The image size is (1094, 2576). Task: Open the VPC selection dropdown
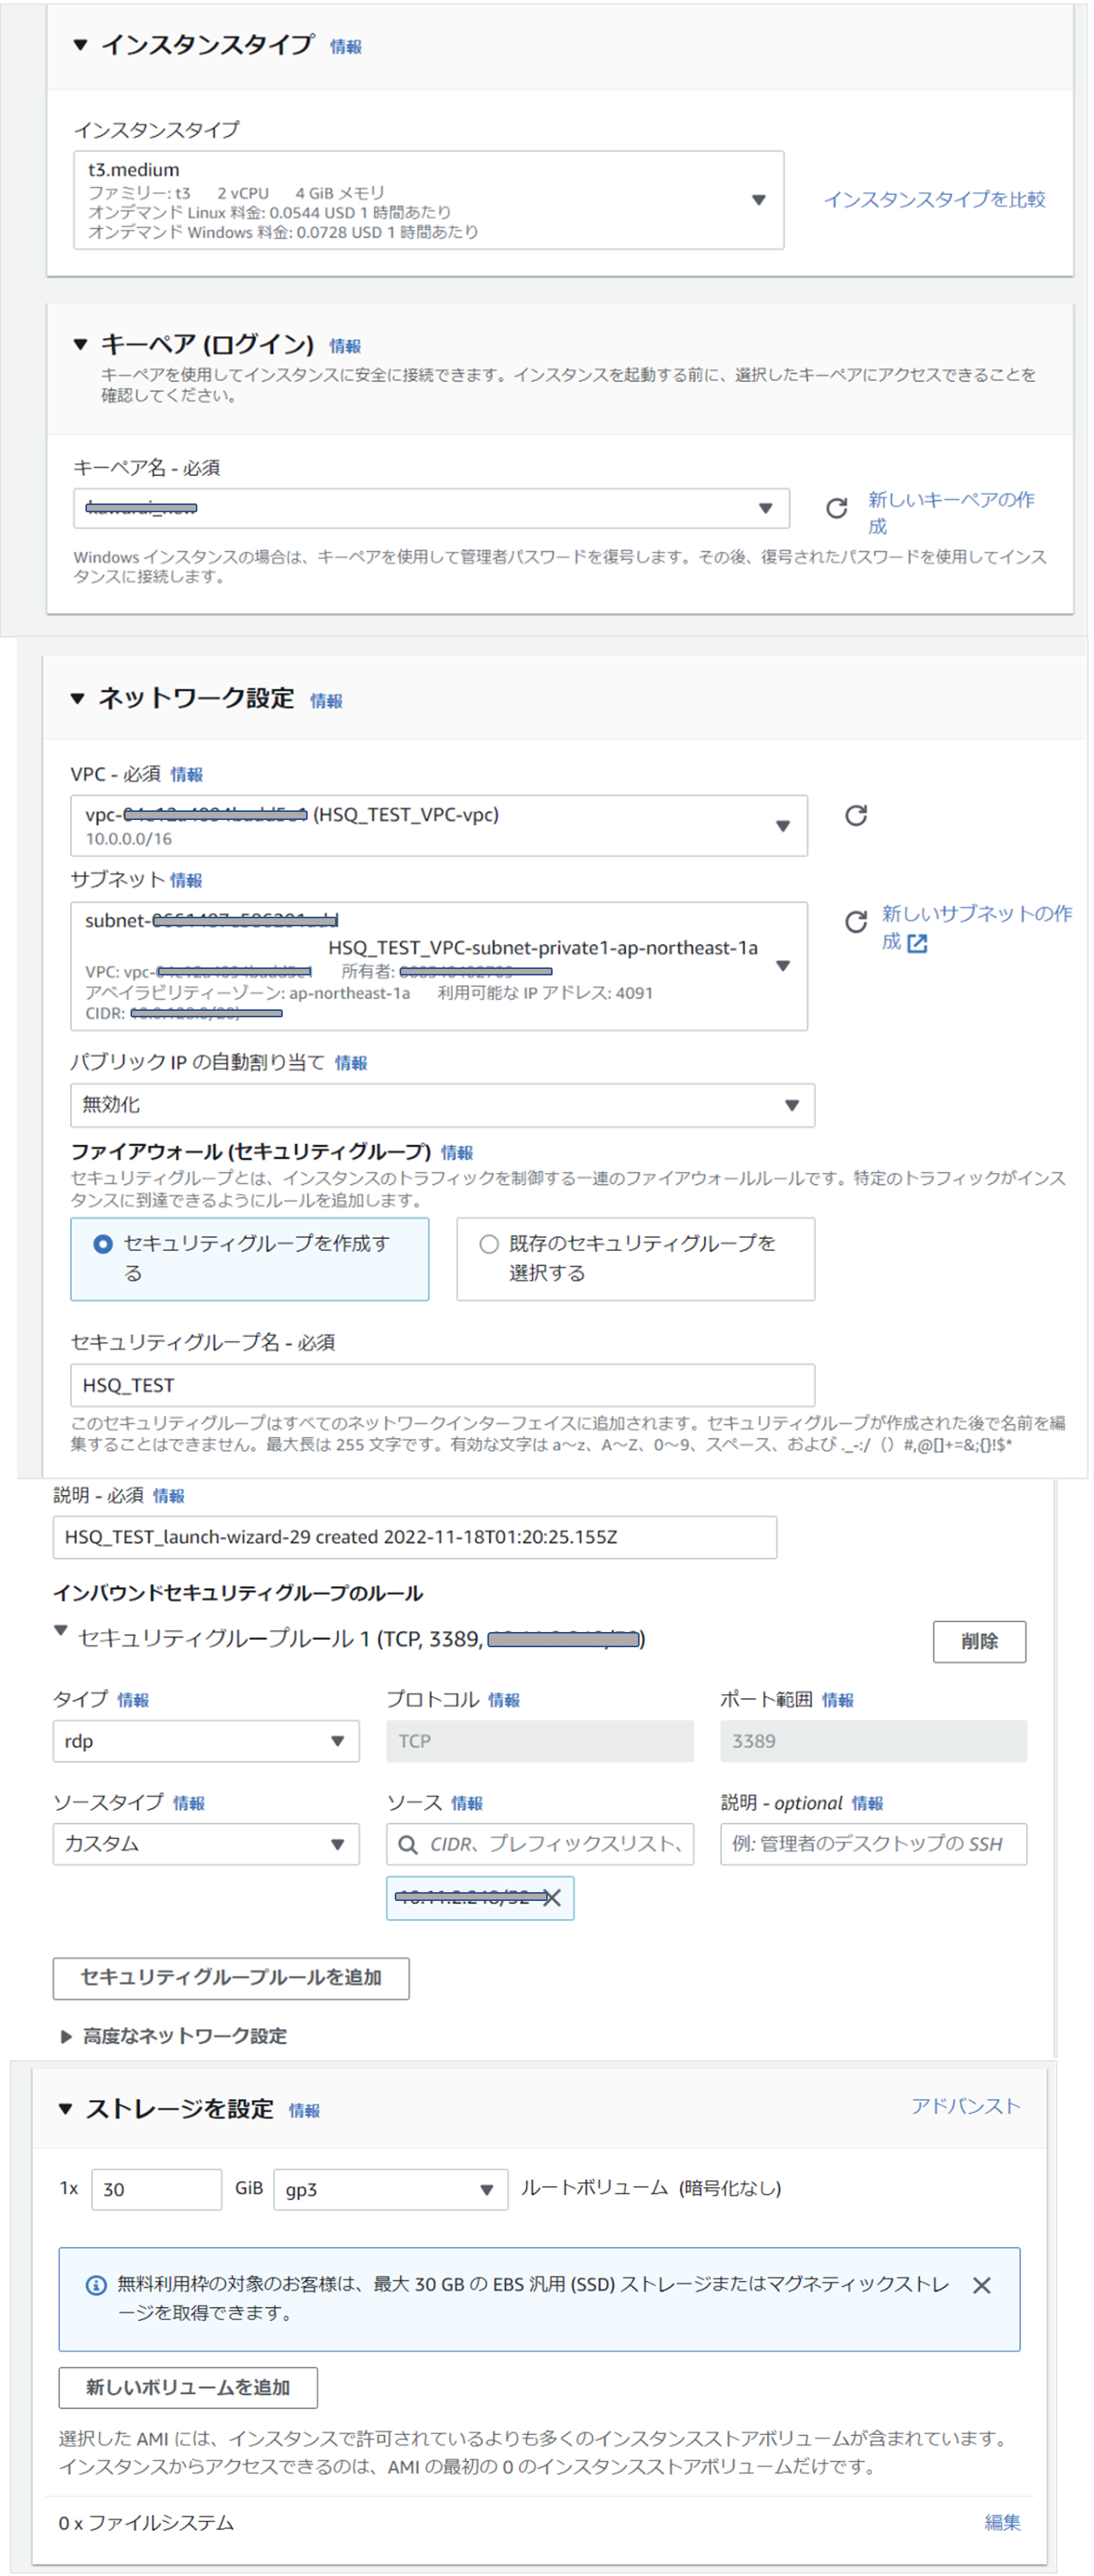coord(439,826)
